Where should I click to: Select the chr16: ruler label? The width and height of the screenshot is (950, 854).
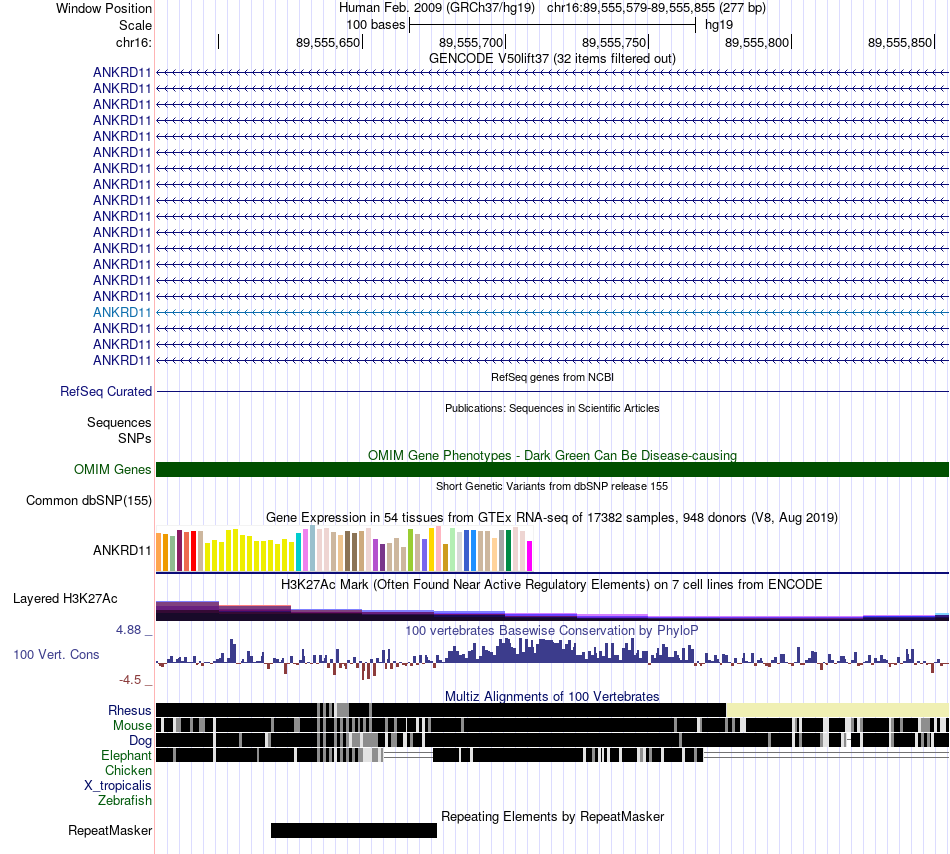pos(133,42)
